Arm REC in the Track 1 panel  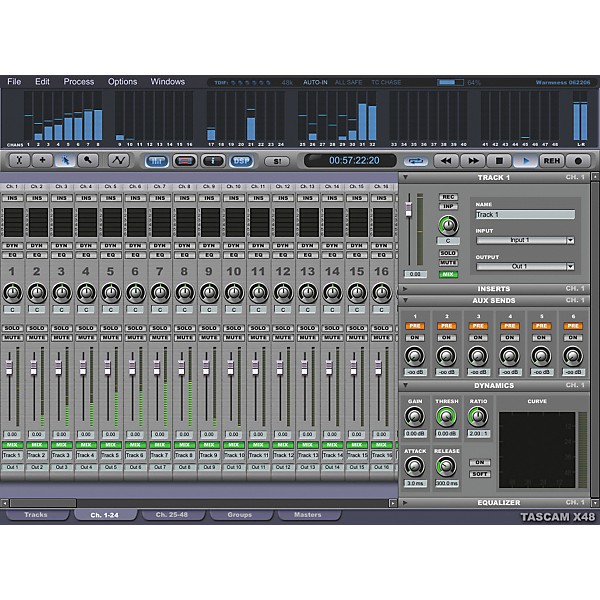pos(448,197)
